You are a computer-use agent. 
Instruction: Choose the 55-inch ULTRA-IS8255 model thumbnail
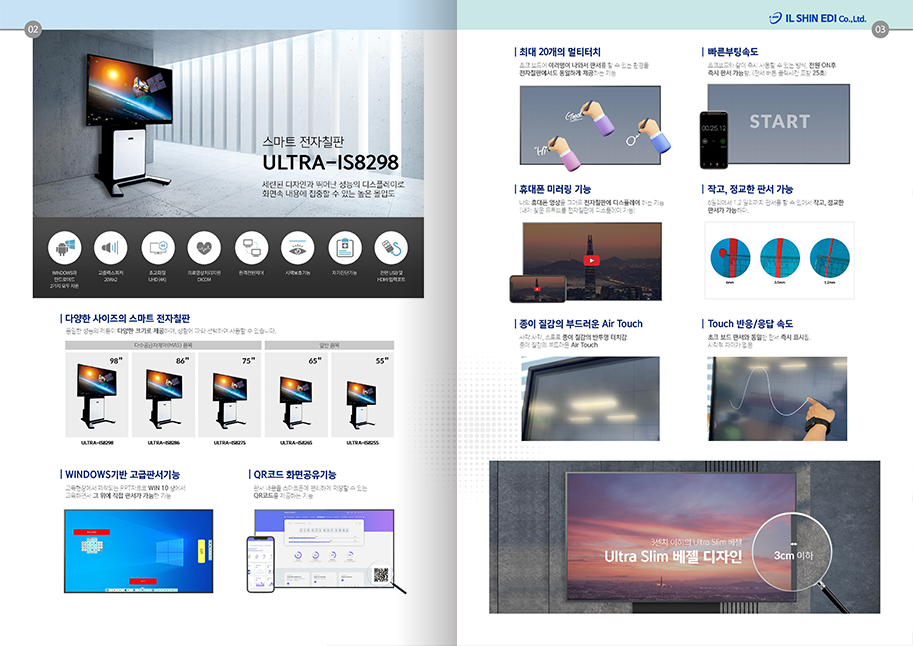[363, 399]
